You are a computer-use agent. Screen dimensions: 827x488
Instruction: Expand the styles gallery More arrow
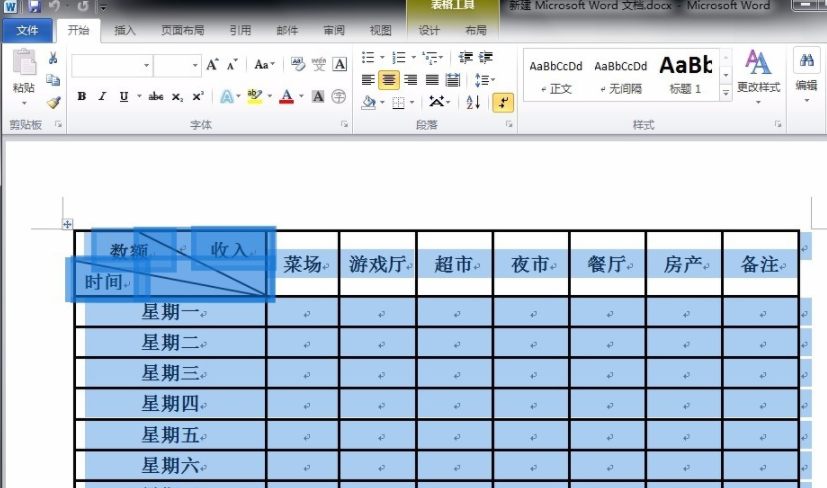point(726,93)
